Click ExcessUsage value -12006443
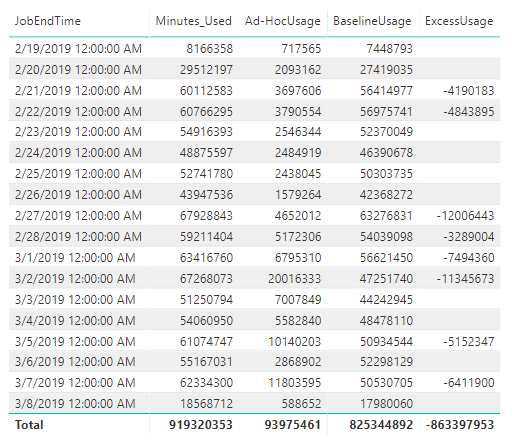521x441 pixels. (x=465, y=216)
